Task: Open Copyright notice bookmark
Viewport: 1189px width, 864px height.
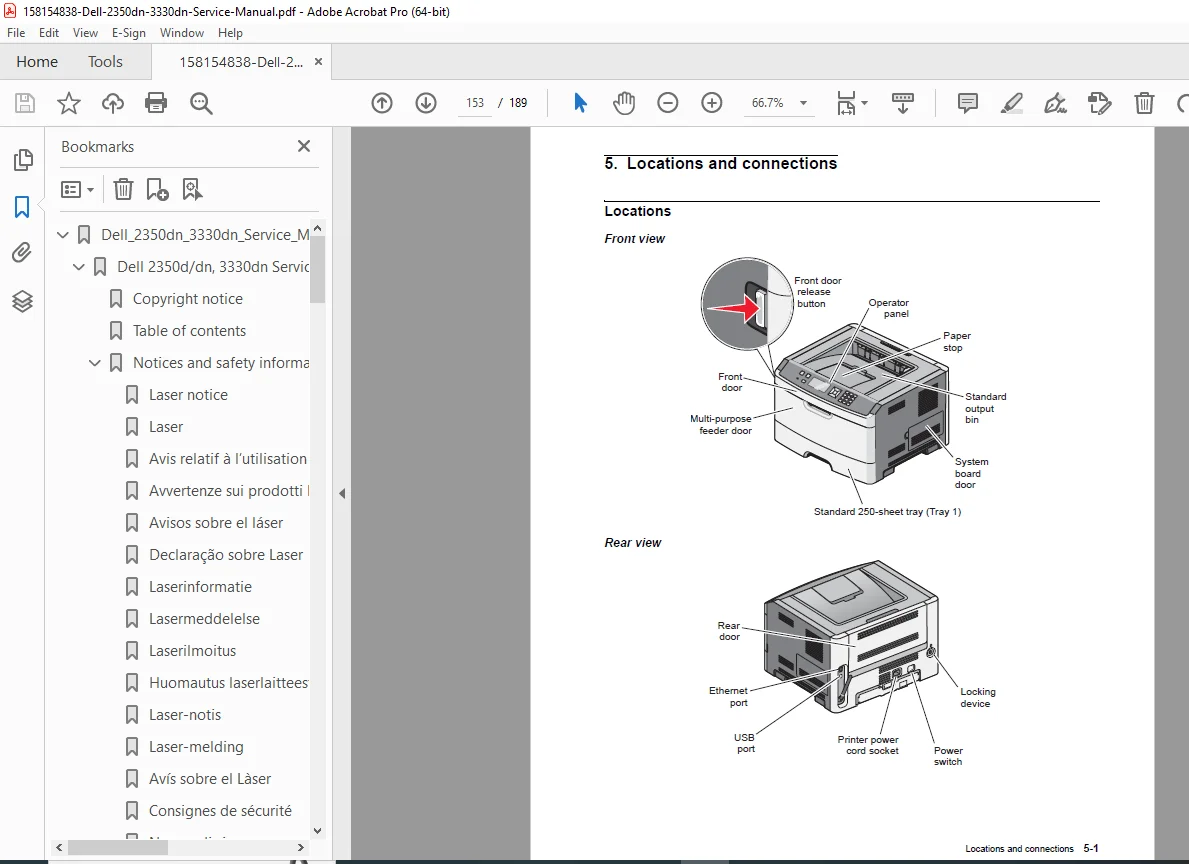Action: [x=187, y=299]
